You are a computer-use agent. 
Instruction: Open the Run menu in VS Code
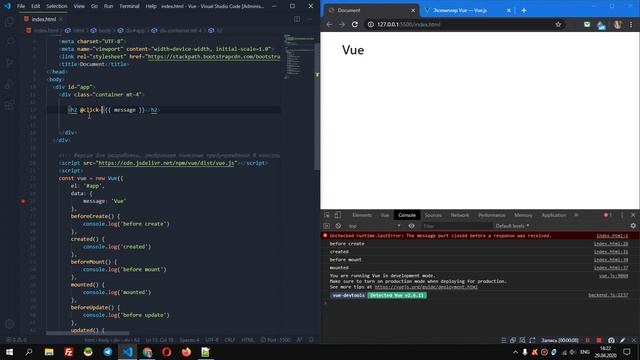(x=108, y=6)
